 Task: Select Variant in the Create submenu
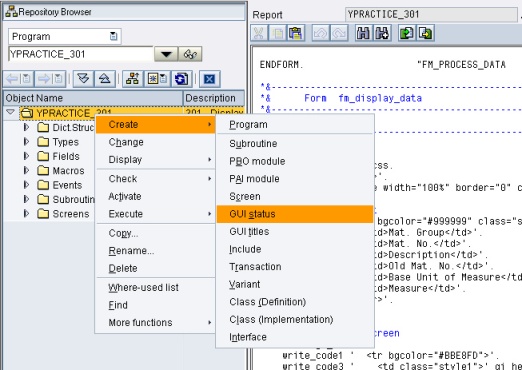tap(295, 284)
